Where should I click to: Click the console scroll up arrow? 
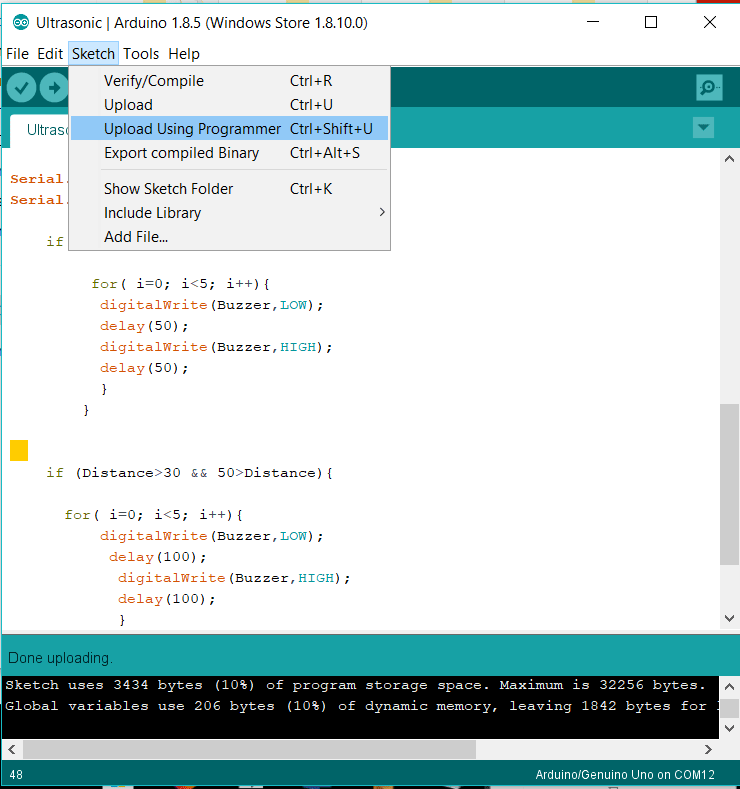(x=730, y=686)
